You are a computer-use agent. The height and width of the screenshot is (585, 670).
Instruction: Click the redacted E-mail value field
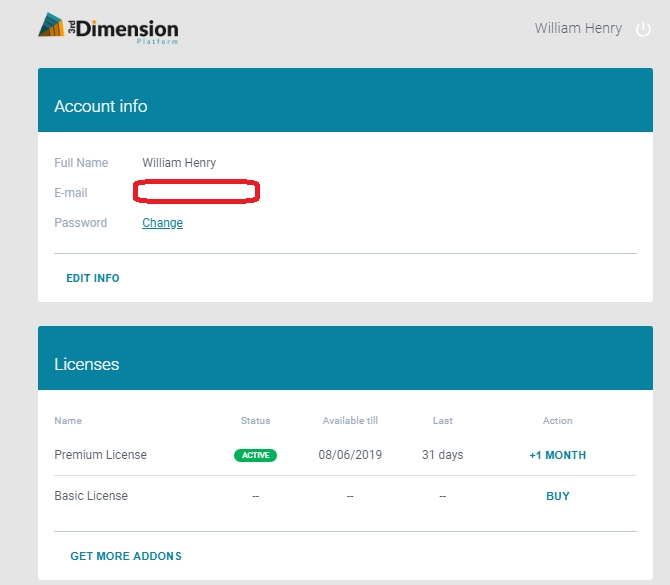(x=197, y=192)
